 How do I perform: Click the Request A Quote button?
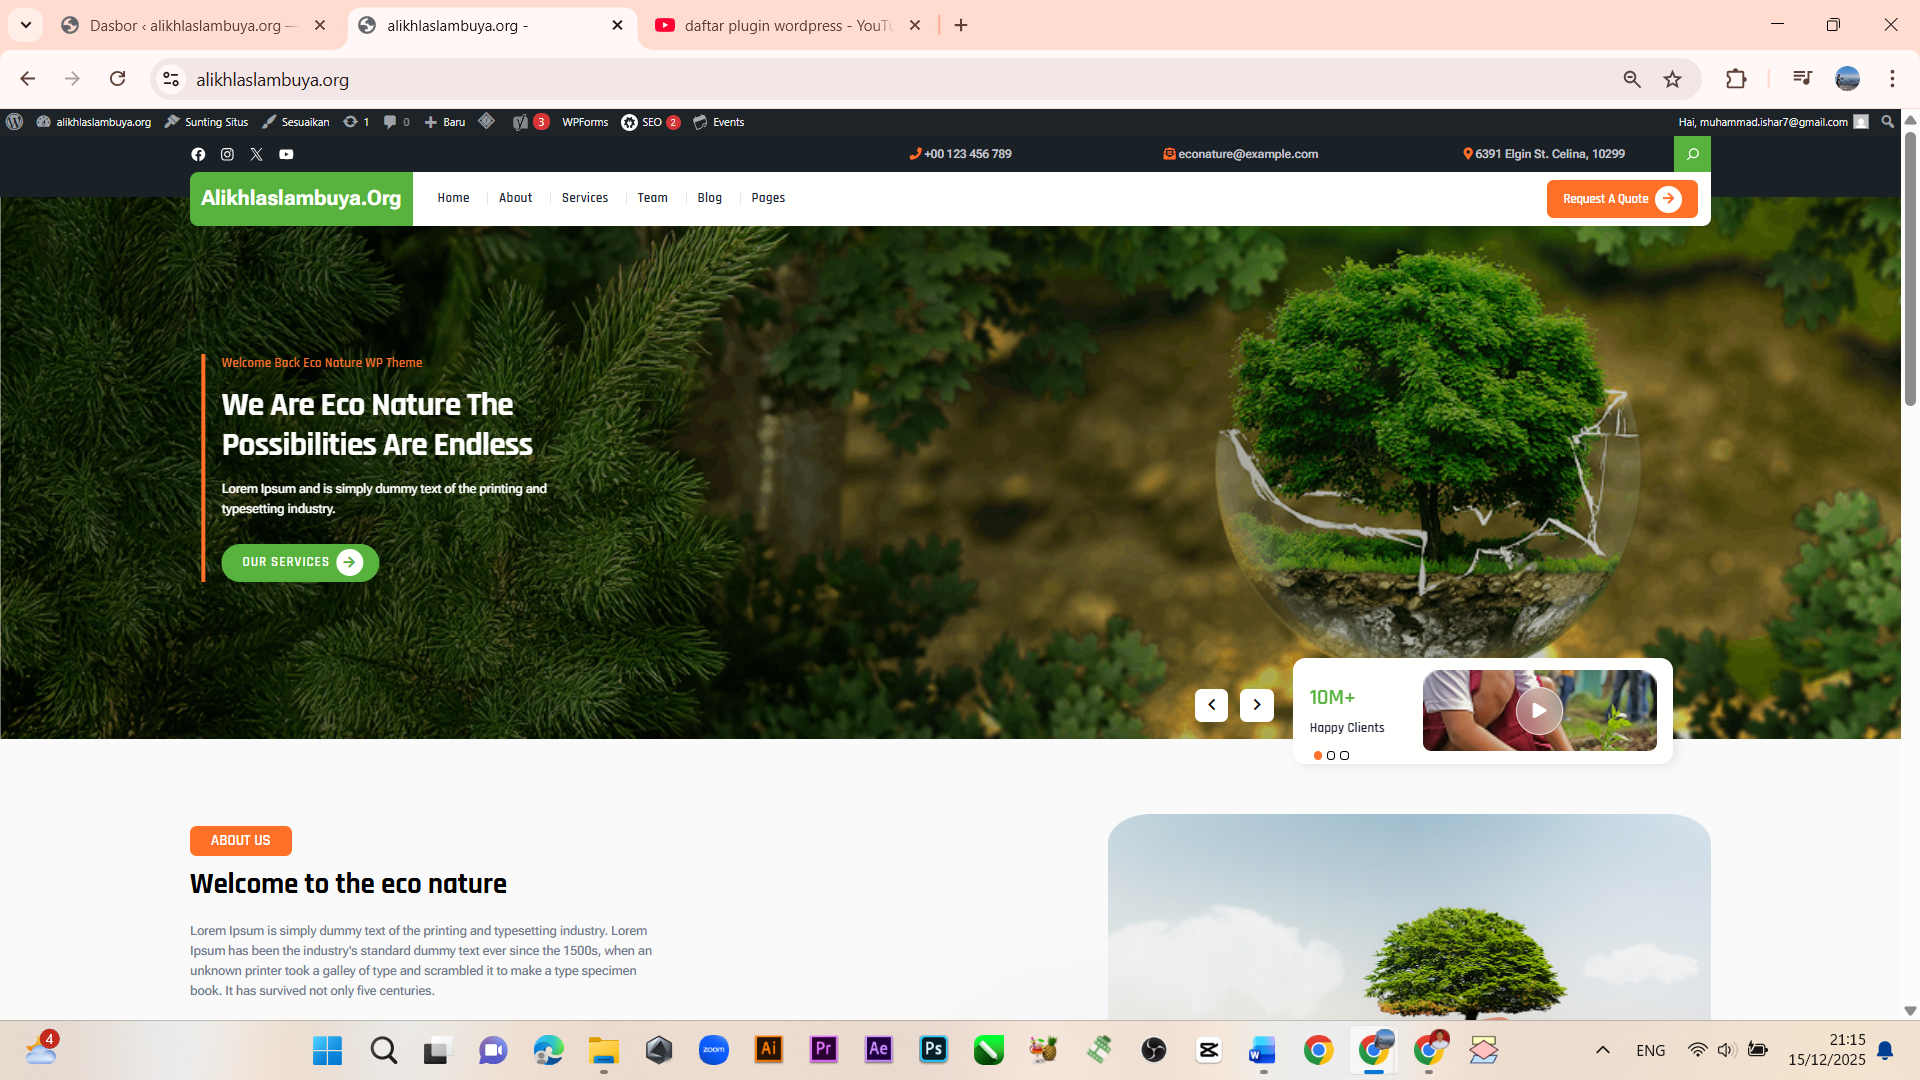click(x=1621, y=199)
